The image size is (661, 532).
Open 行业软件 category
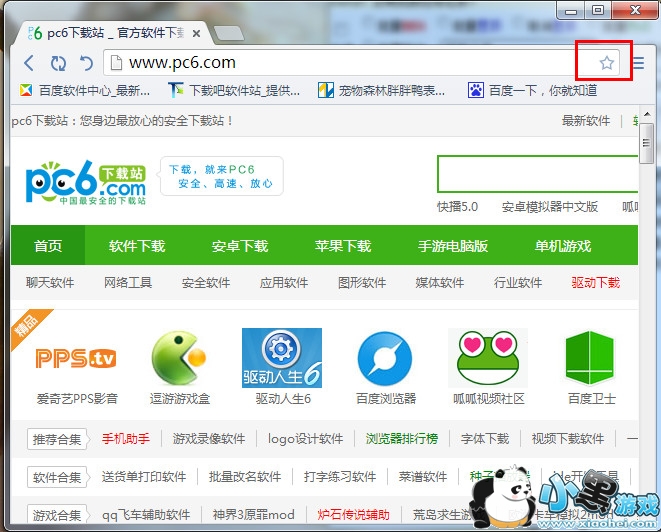click(x=518, y=282)
